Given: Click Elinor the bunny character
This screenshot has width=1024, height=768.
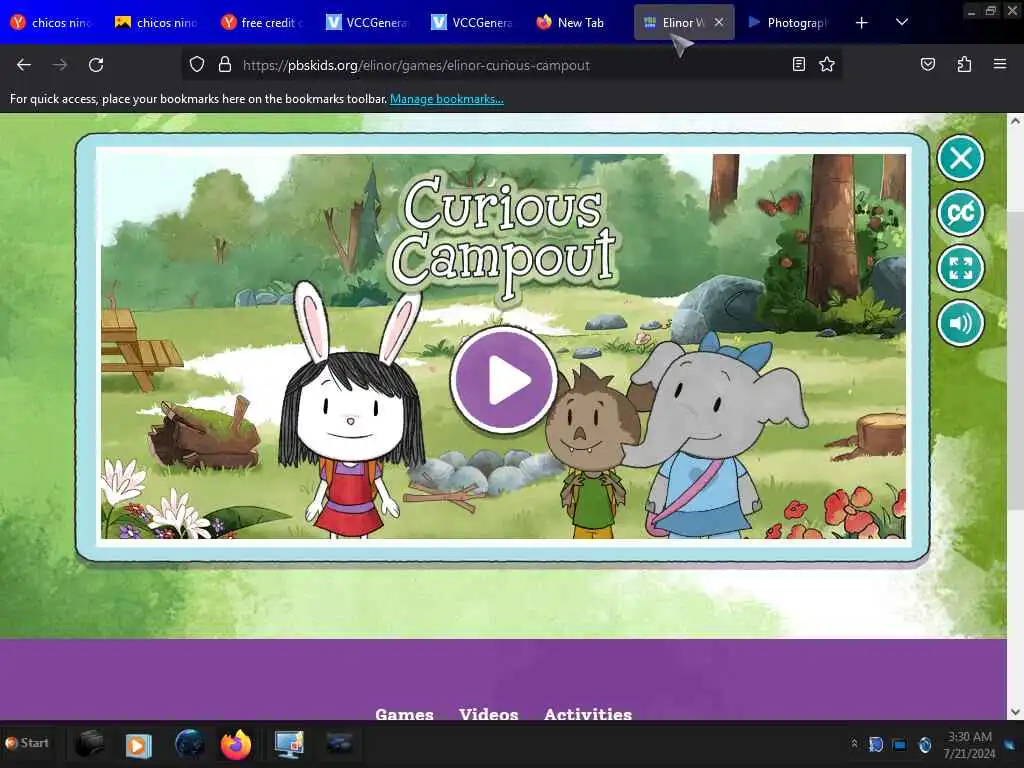Looking at the screenshot, I should click(x=351, y=411).
